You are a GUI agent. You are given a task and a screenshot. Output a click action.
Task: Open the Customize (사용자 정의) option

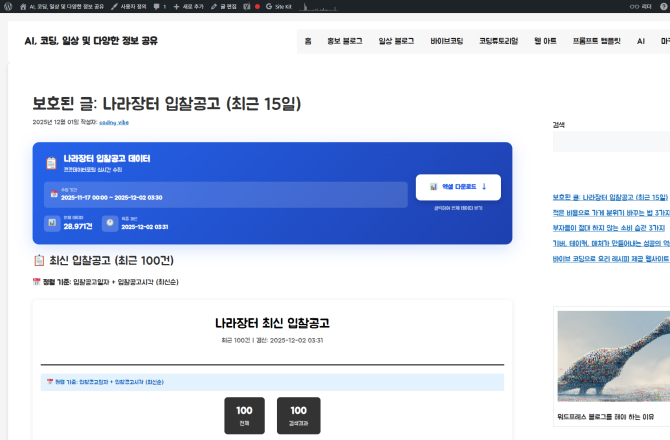pos(128,6)
